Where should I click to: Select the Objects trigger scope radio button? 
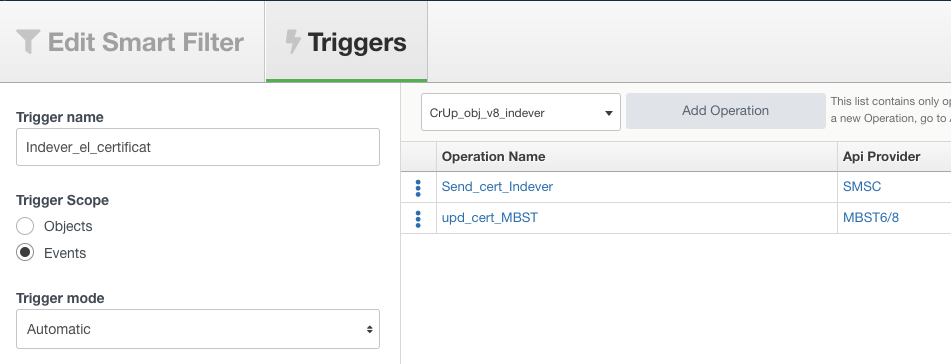coord(25,226)
